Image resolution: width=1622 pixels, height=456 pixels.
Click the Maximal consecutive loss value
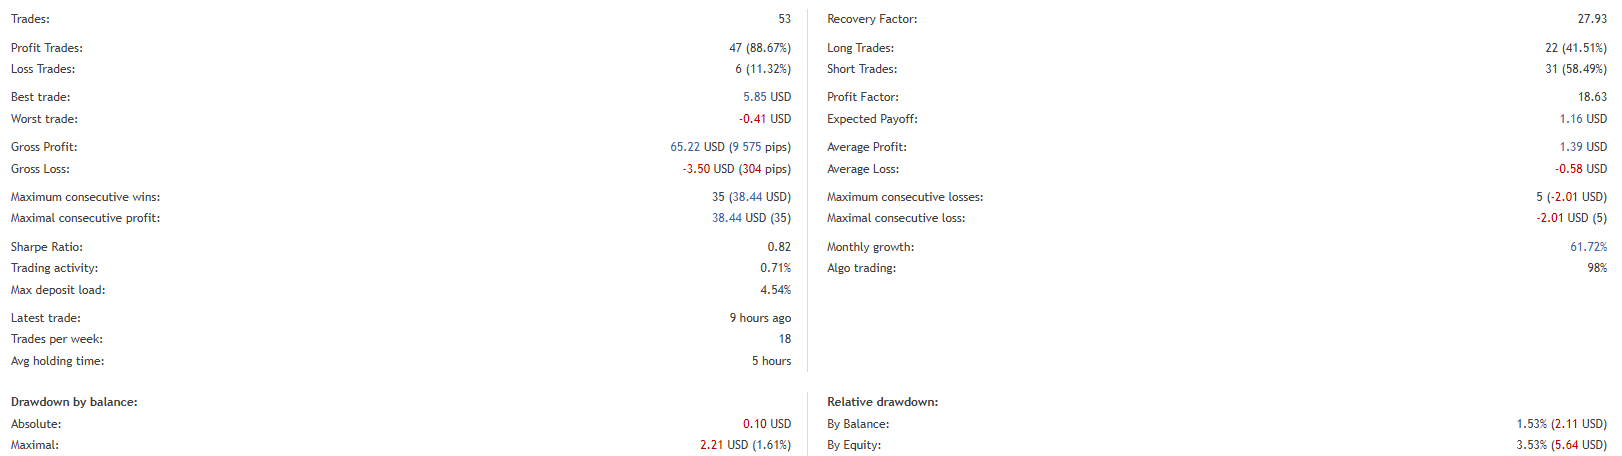(x=1571, y=218)
